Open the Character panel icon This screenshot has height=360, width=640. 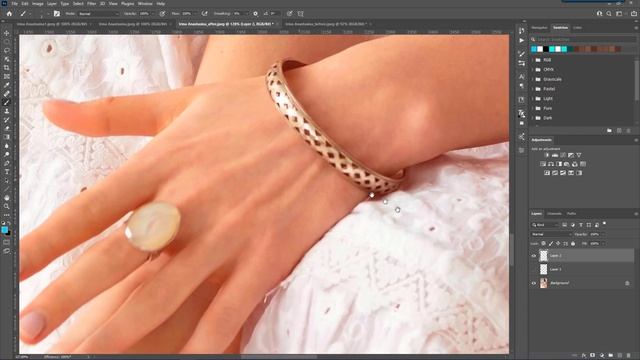(522, 76)
